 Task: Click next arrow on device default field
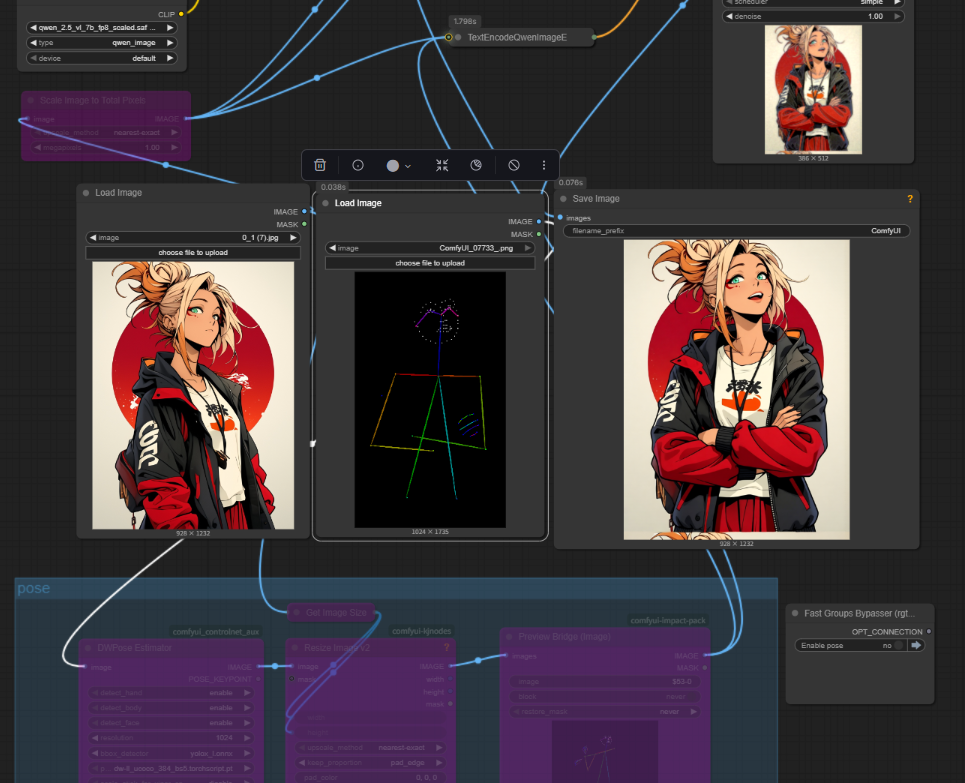pyautogui.click(x=170, y=58)
